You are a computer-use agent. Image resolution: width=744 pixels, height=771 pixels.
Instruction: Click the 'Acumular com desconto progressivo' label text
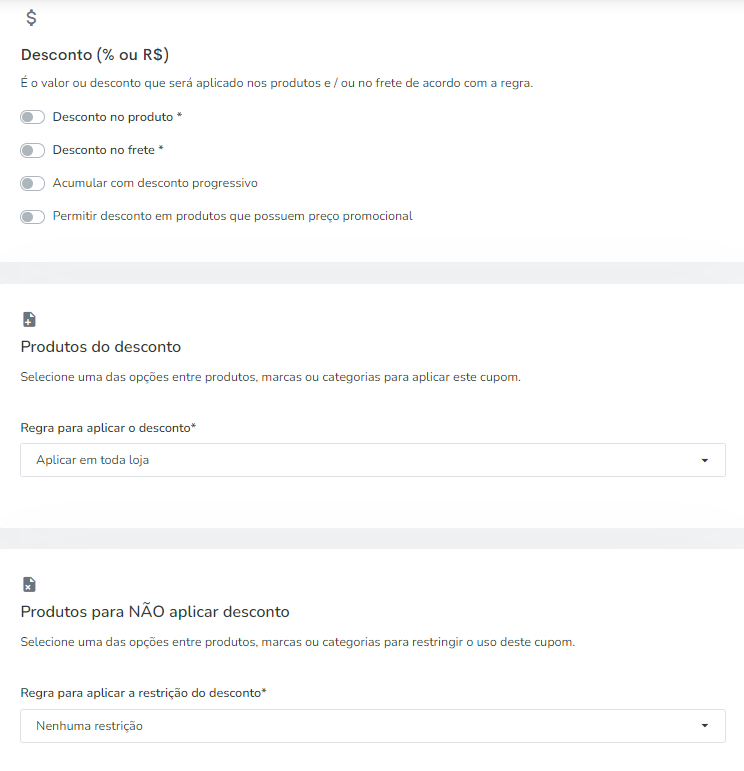coord(155,183)
